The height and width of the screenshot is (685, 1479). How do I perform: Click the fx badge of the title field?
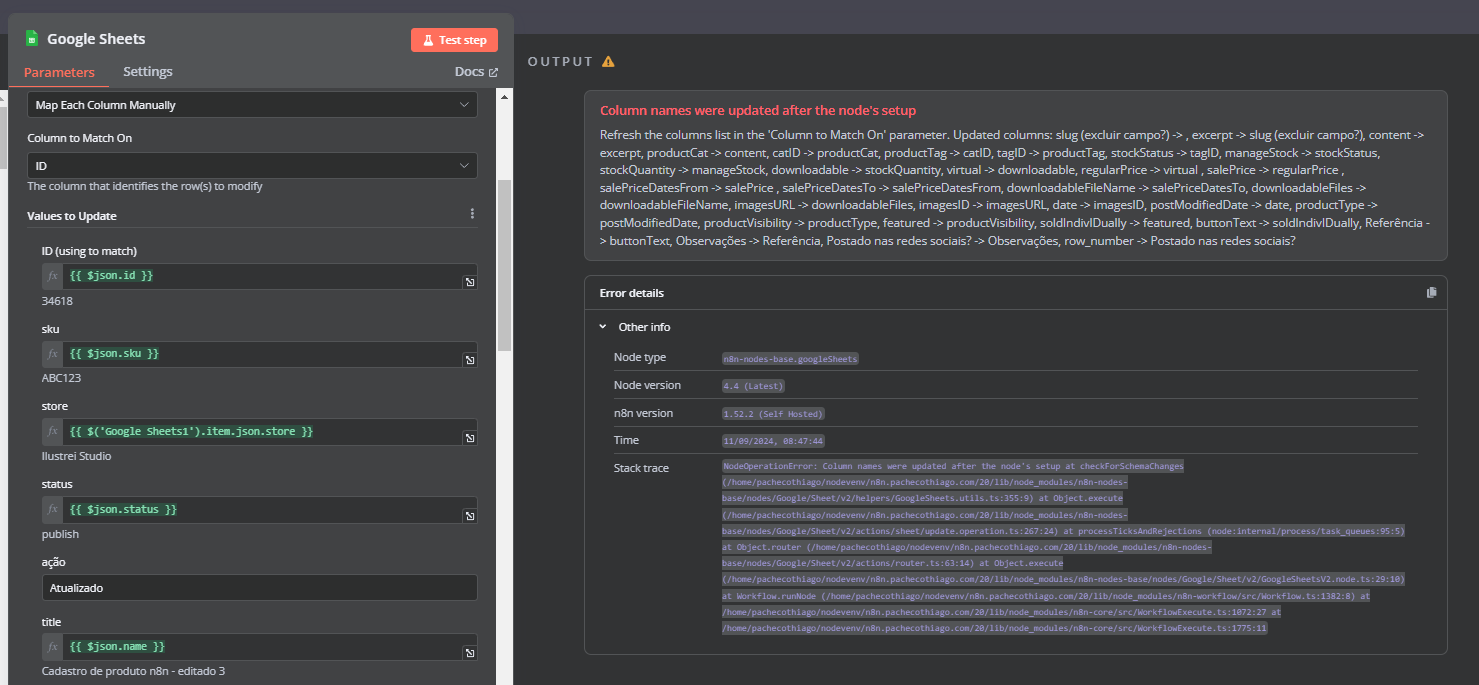point(53,647)
